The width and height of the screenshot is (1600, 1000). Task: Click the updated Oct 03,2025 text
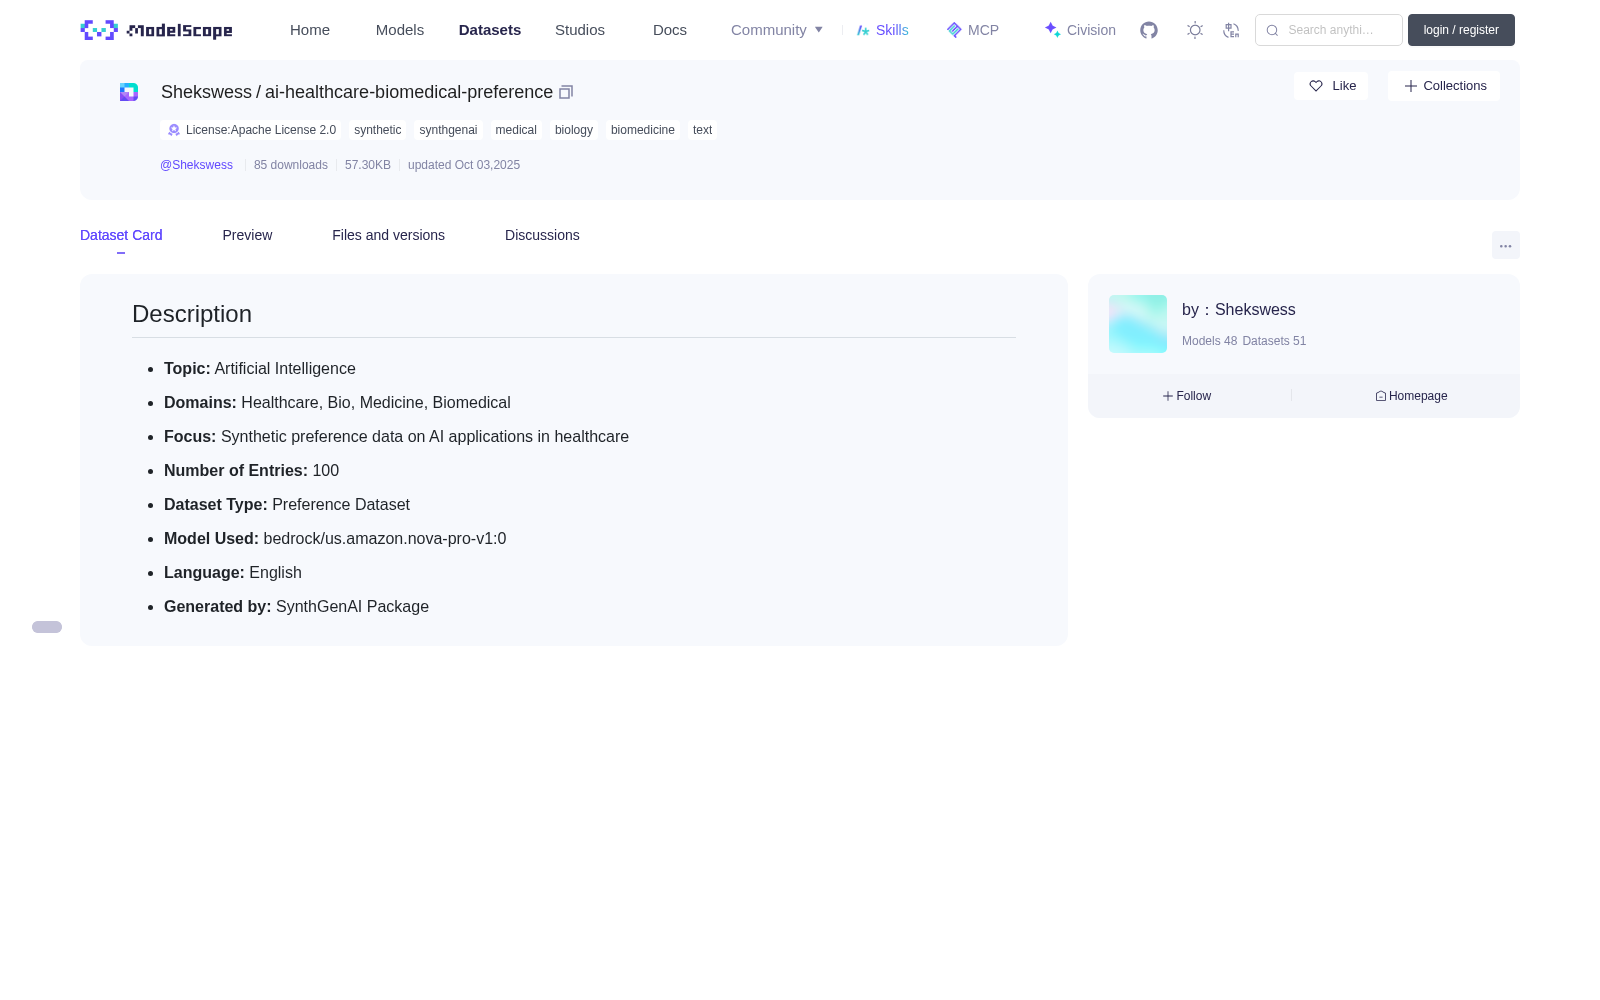464,165
